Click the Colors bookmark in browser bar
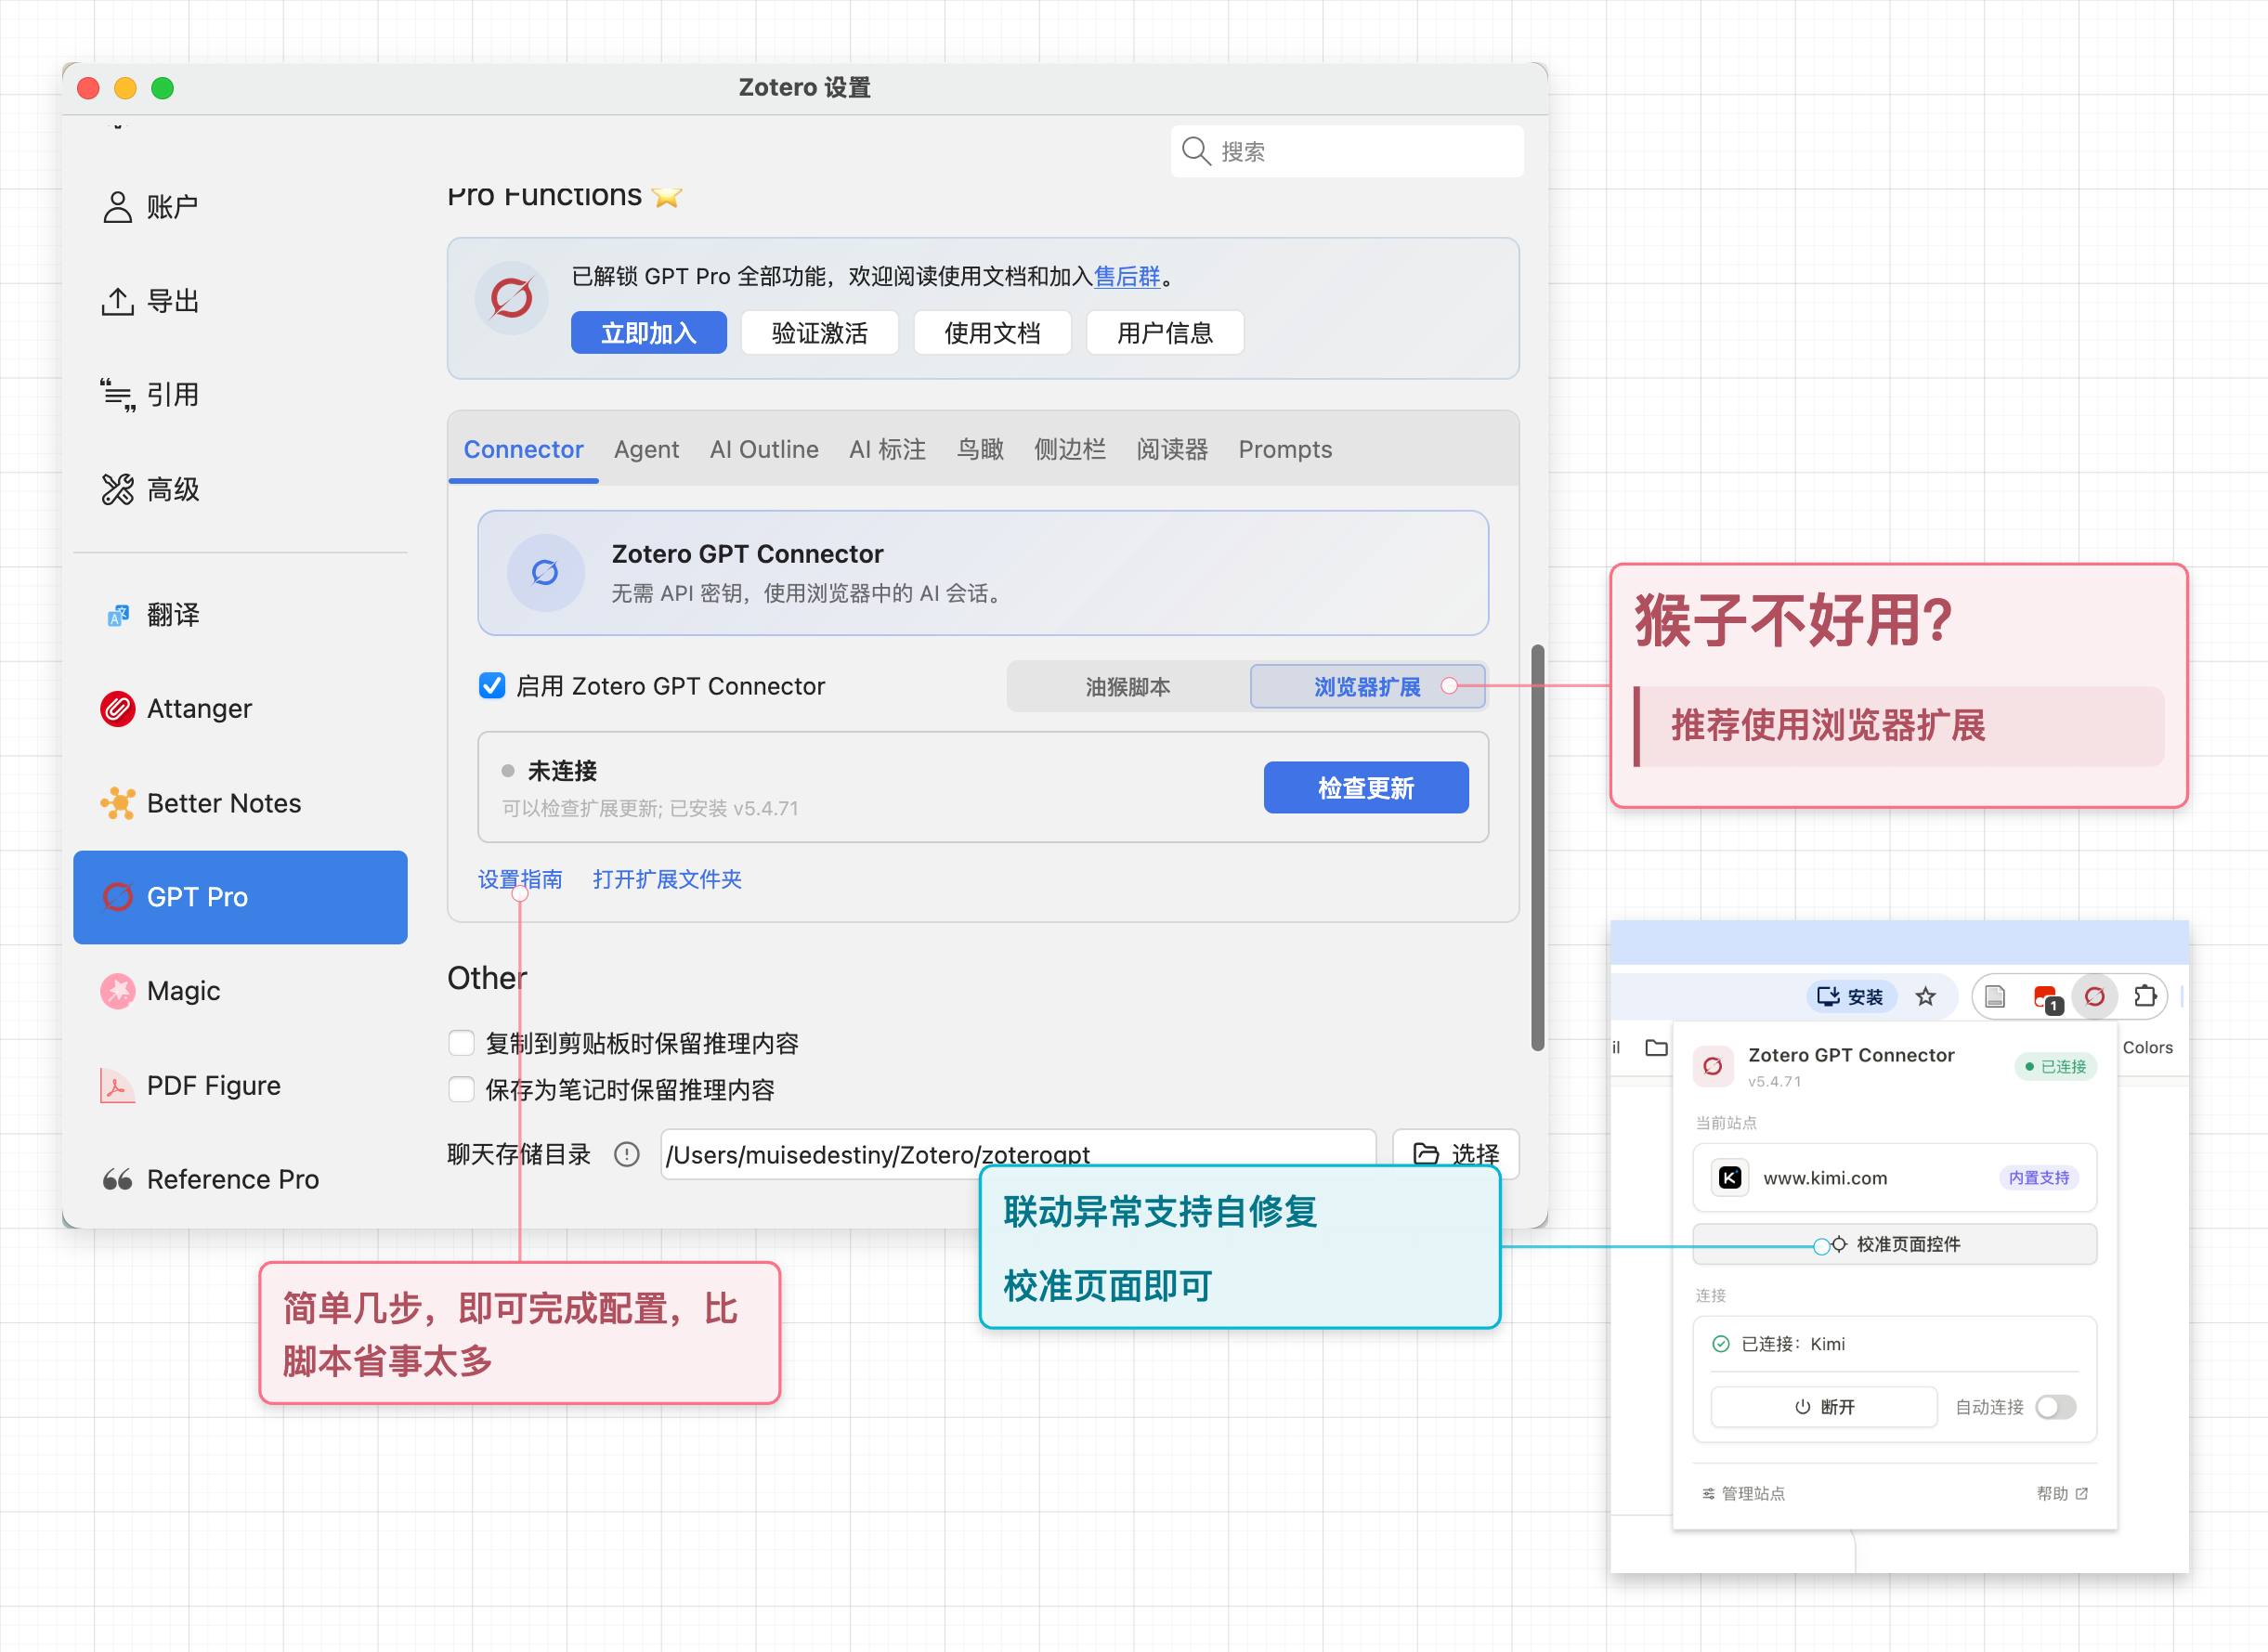Image resolution: width=2268 pixels, height=1652 pixels. click(x=2147, y=1047)
